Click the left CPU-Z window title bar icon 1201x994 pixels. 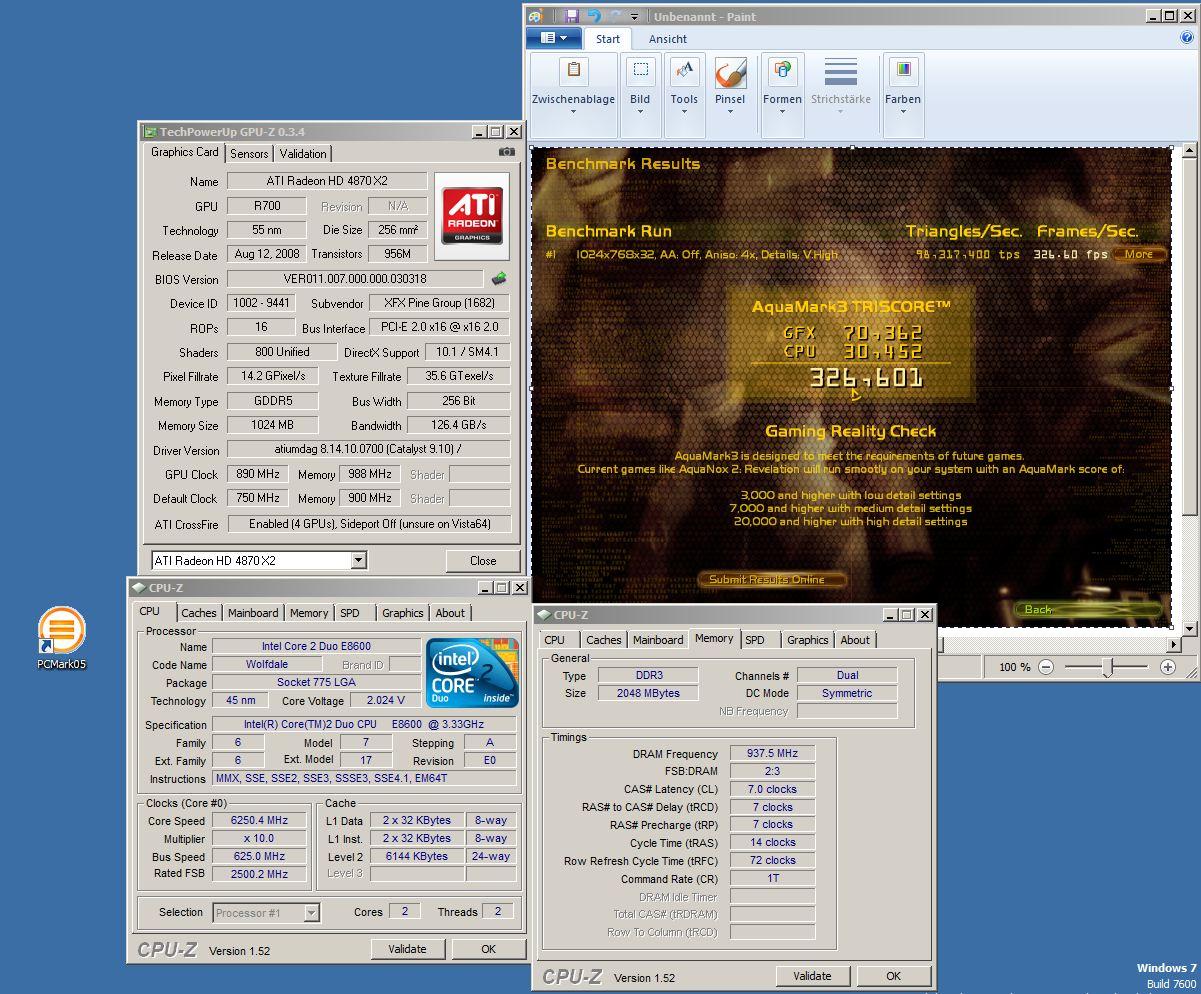coord(139,588)
